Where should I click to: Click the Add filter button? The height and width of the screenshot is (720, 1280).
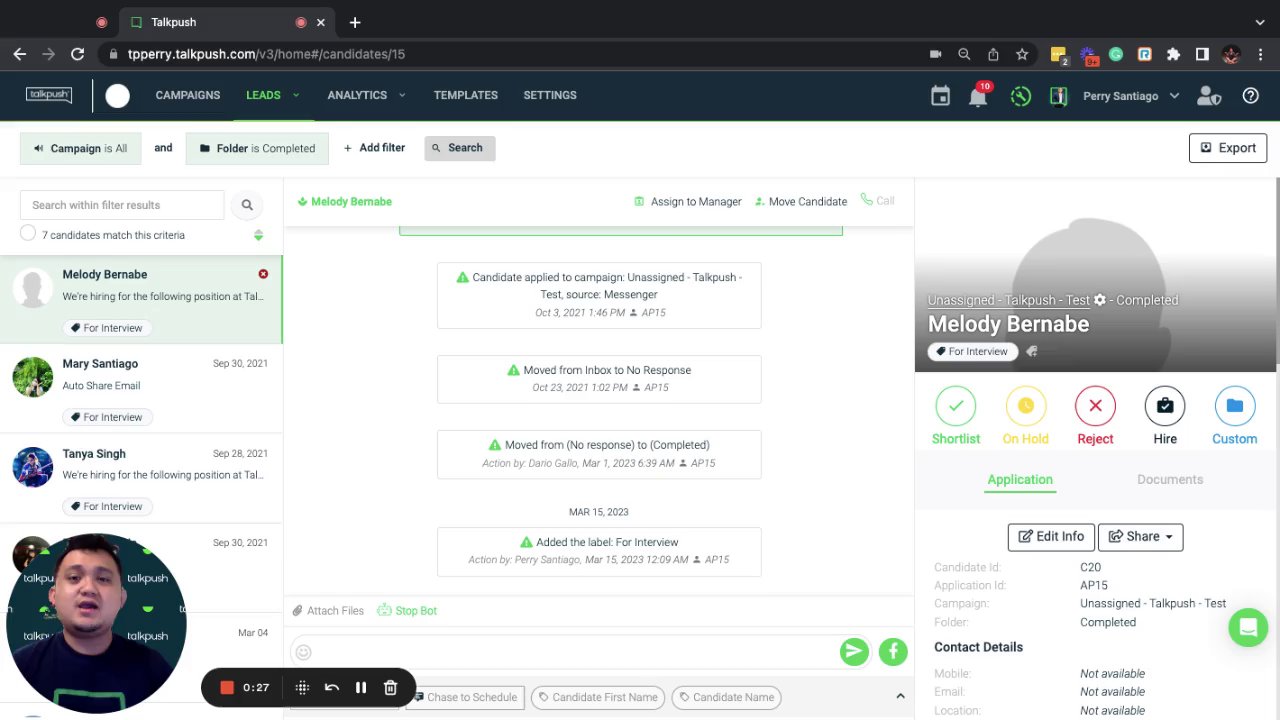coord(374,148)
